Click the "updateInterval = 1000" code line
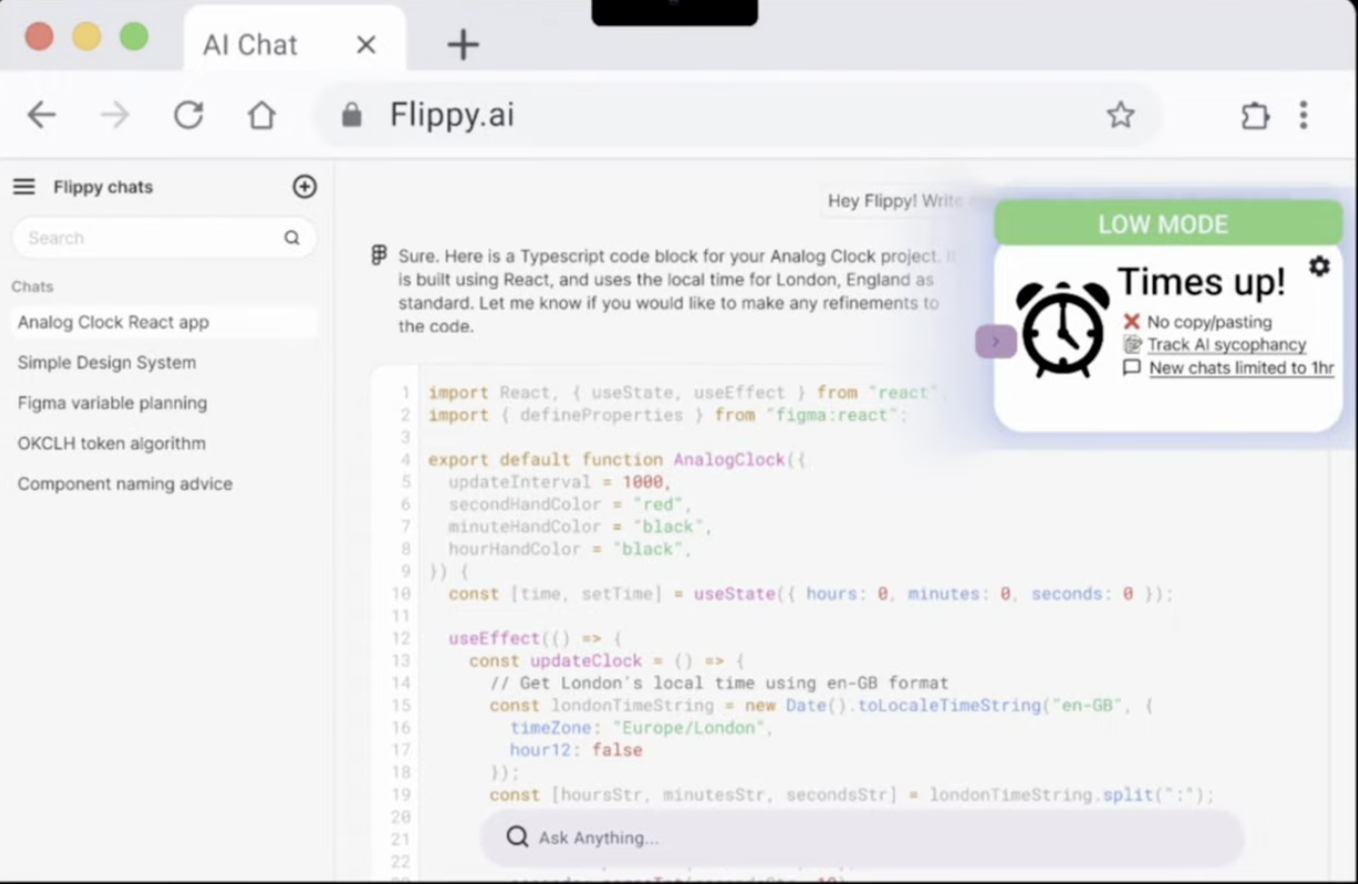The image size is (1358, 884). (x=560, y=482)
